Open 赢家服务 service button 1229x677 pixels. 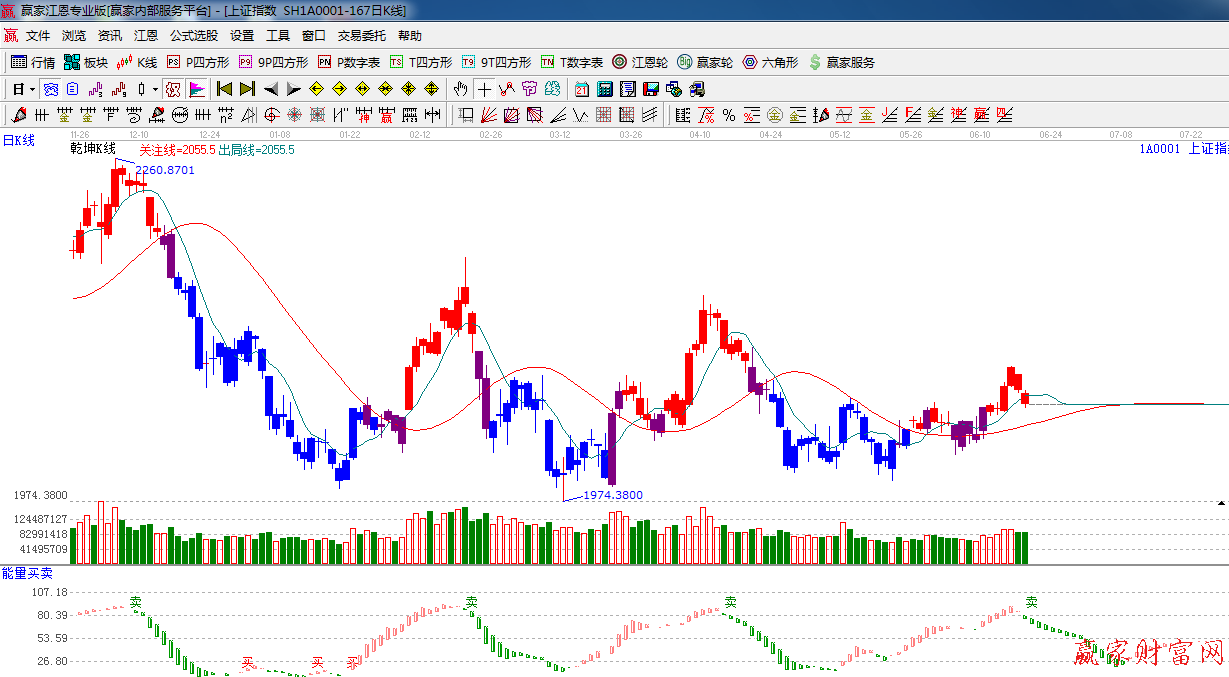[841, 62]
